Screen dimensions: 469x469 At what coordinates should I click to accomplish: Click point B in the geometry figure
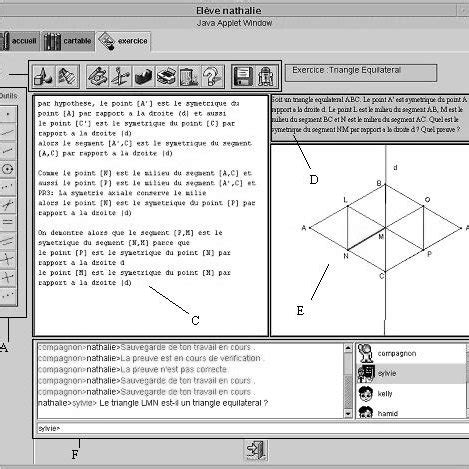click(x=385, y=184)
